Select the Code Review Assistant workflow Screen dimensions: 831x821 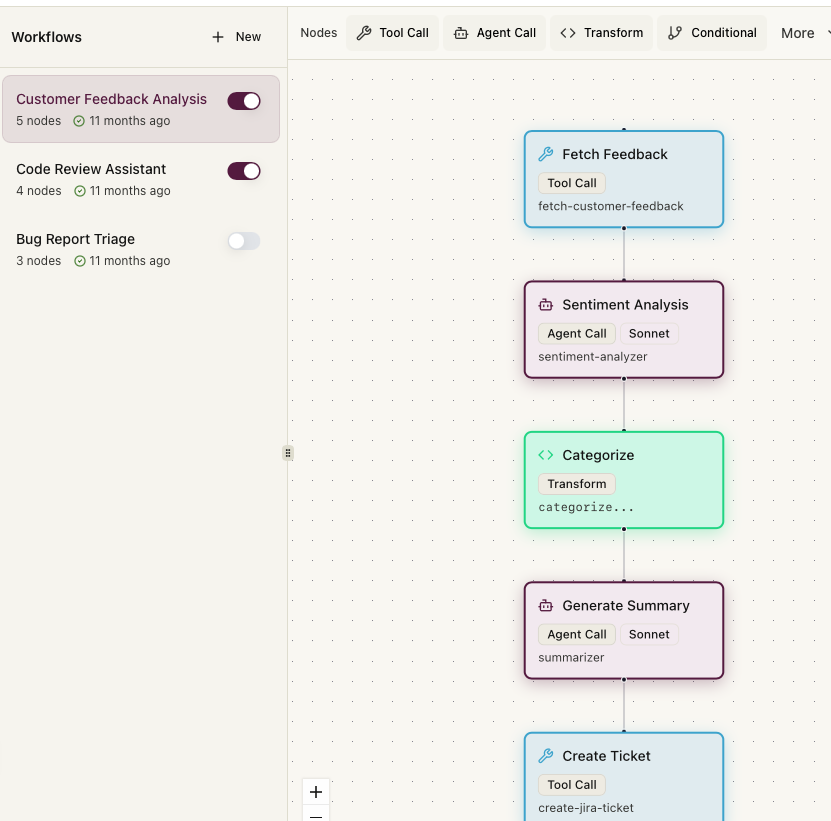click(91, 170)
